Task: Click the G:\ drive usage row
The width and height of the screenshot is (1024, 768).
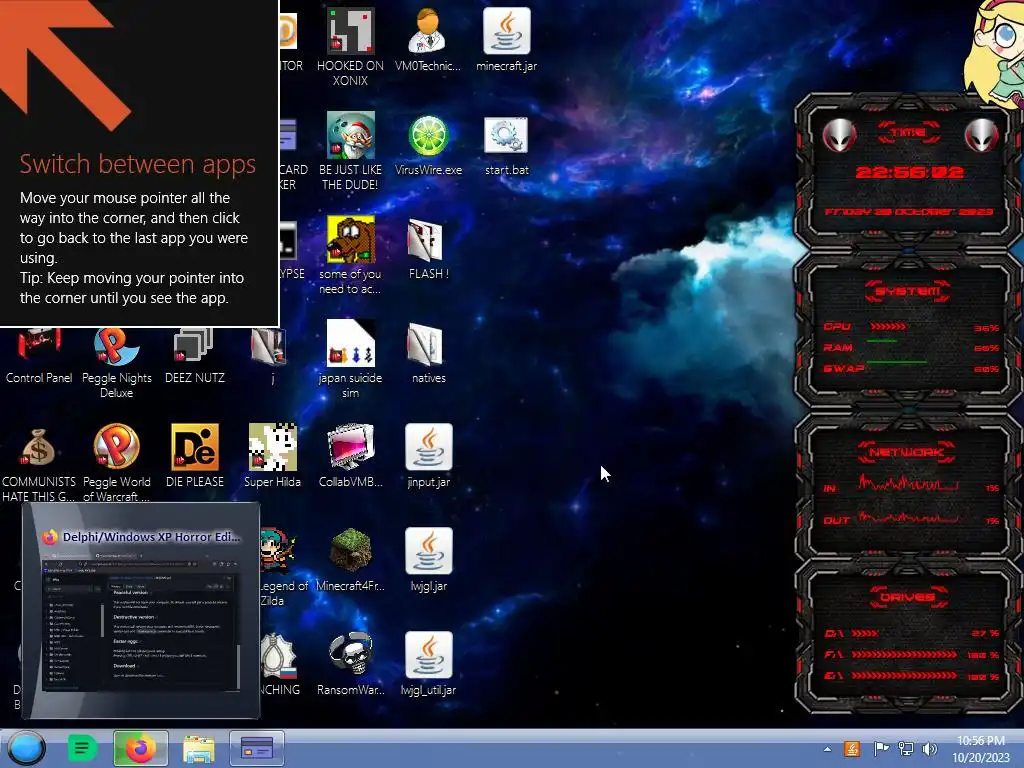Action: [x=911, y=676]
